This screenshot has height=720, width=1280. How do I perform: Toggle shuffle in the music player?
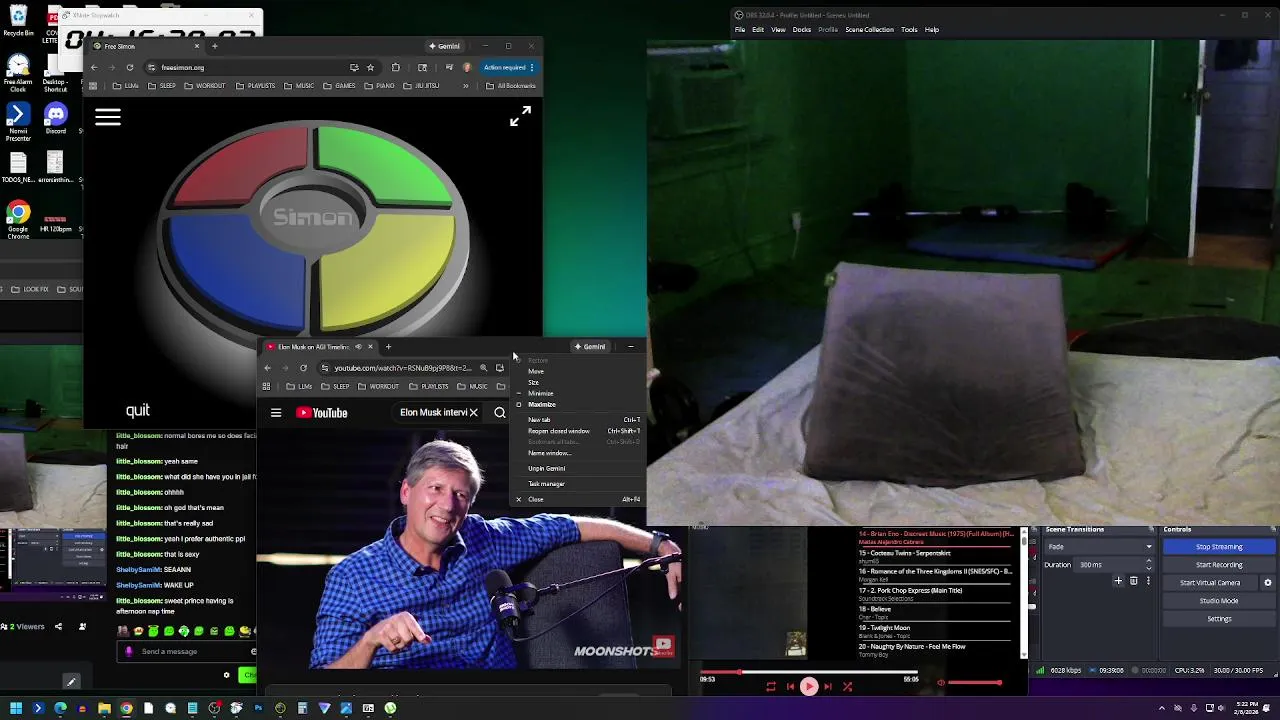point(847,687)
